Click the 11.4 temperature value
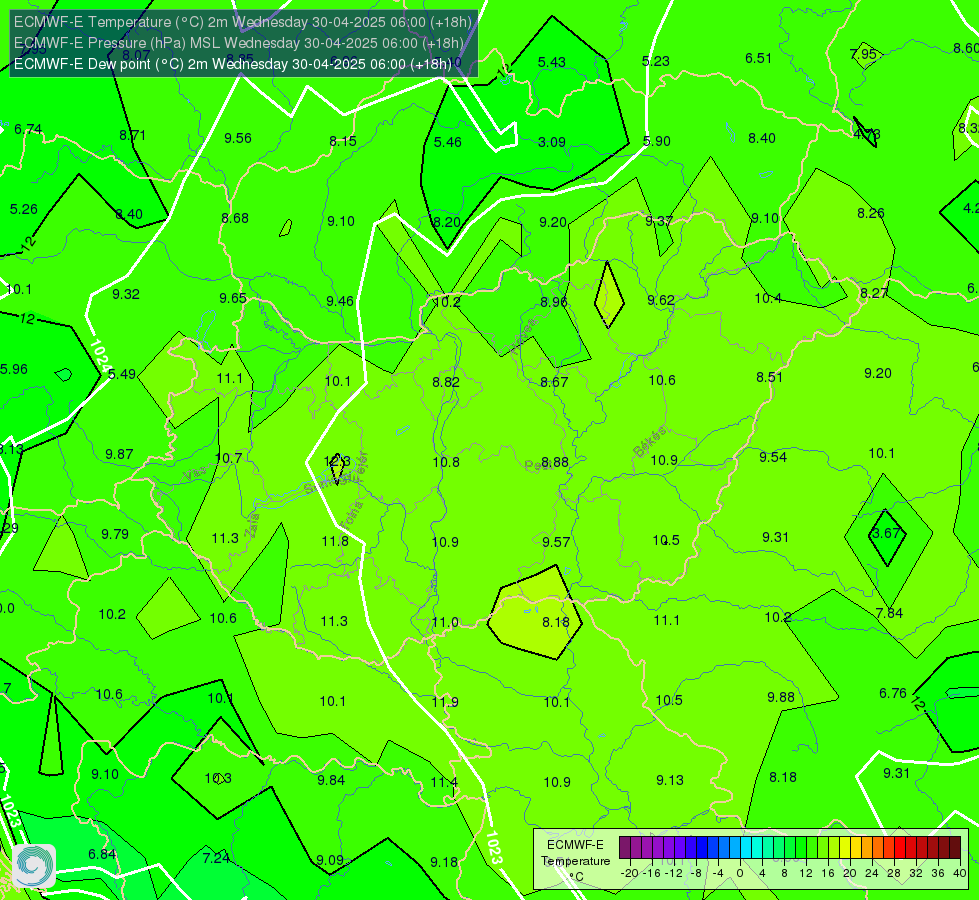The image size is (979, 900). (x=445, y=782)
